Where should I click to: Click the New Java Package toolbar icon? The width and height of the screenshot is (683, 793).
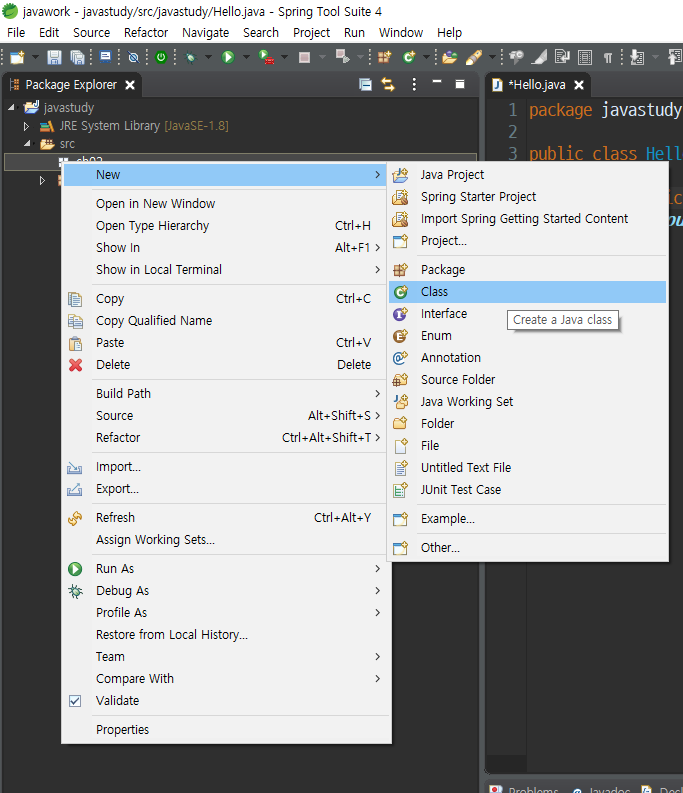coord(385,57)
